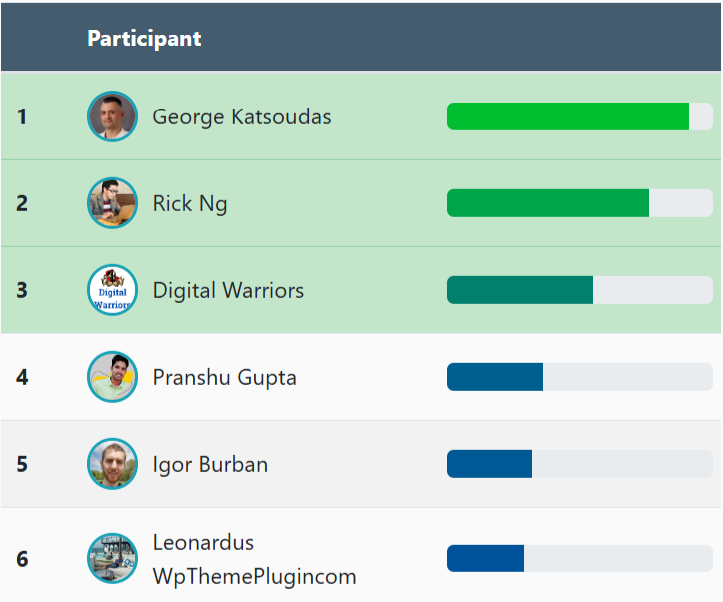Click the Participant column header
723x602 pixels.
pos(144,38)
